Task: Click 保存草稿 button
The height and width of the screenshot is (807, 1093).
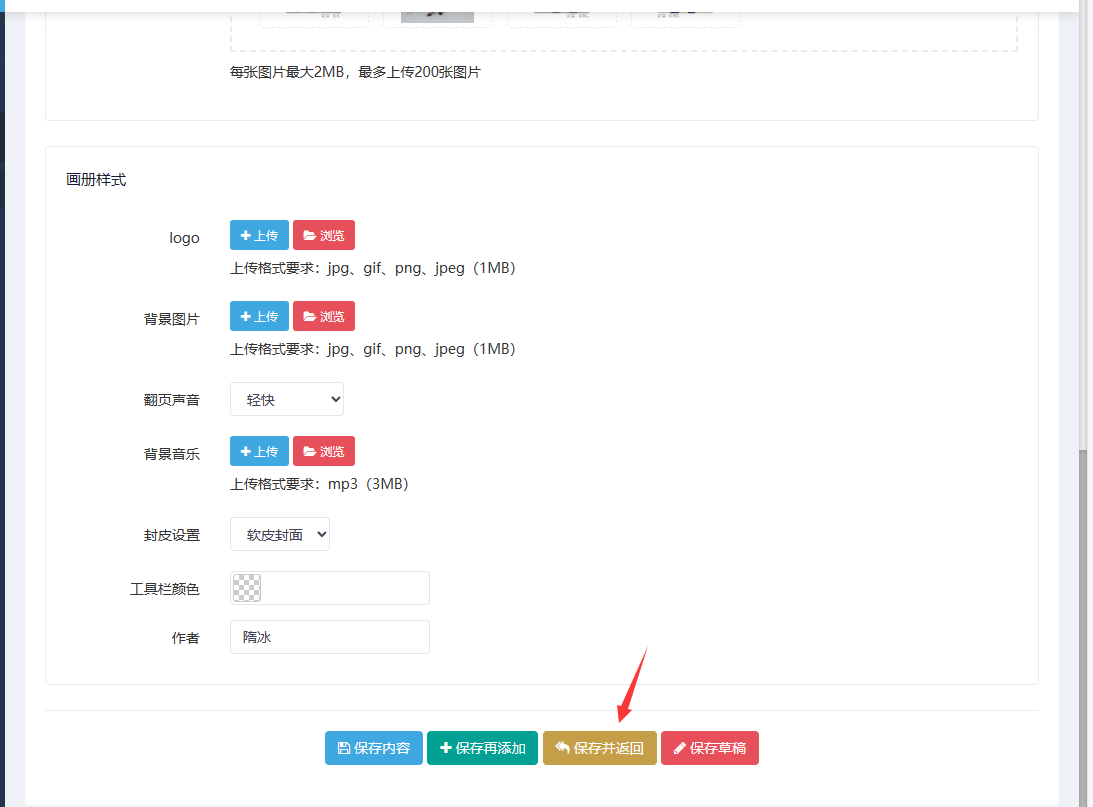Action: tap(710, 748)
